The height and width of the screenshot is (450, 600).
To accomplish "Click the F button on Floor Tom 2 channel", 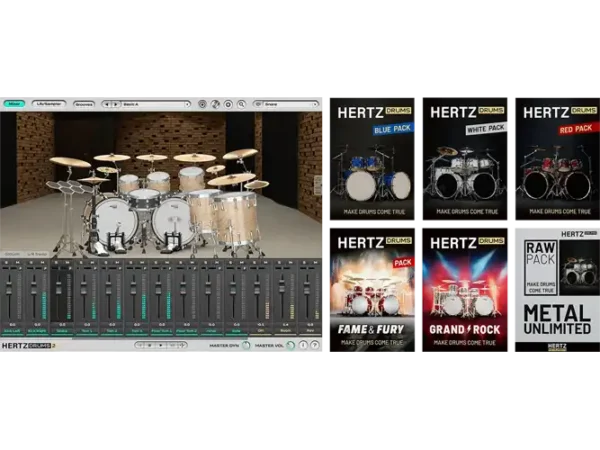I will 195,268.
